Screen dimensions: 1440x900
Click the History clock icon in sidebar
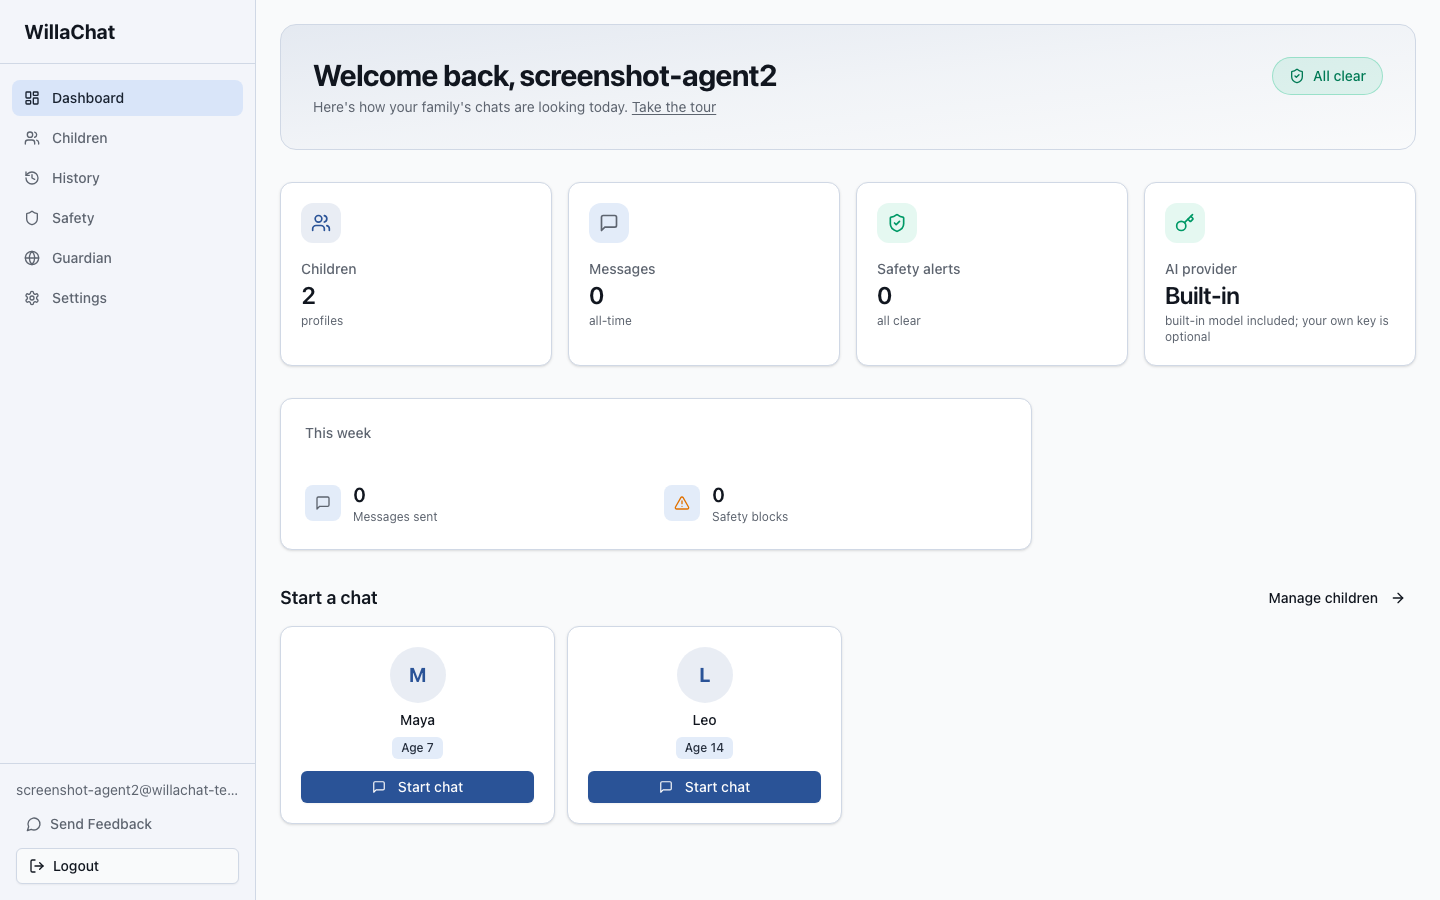pos(32,178)
